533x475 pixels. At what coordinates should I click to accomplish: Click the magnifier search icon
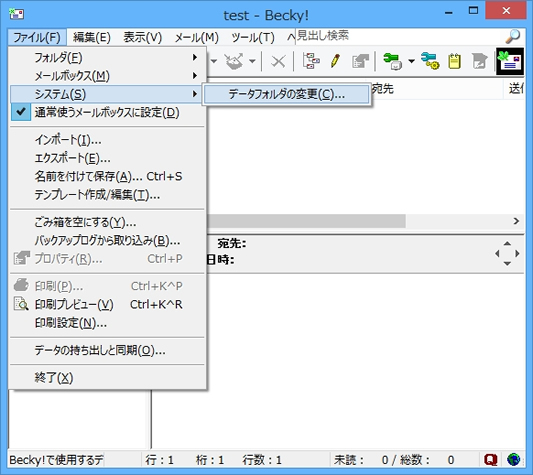513,36
